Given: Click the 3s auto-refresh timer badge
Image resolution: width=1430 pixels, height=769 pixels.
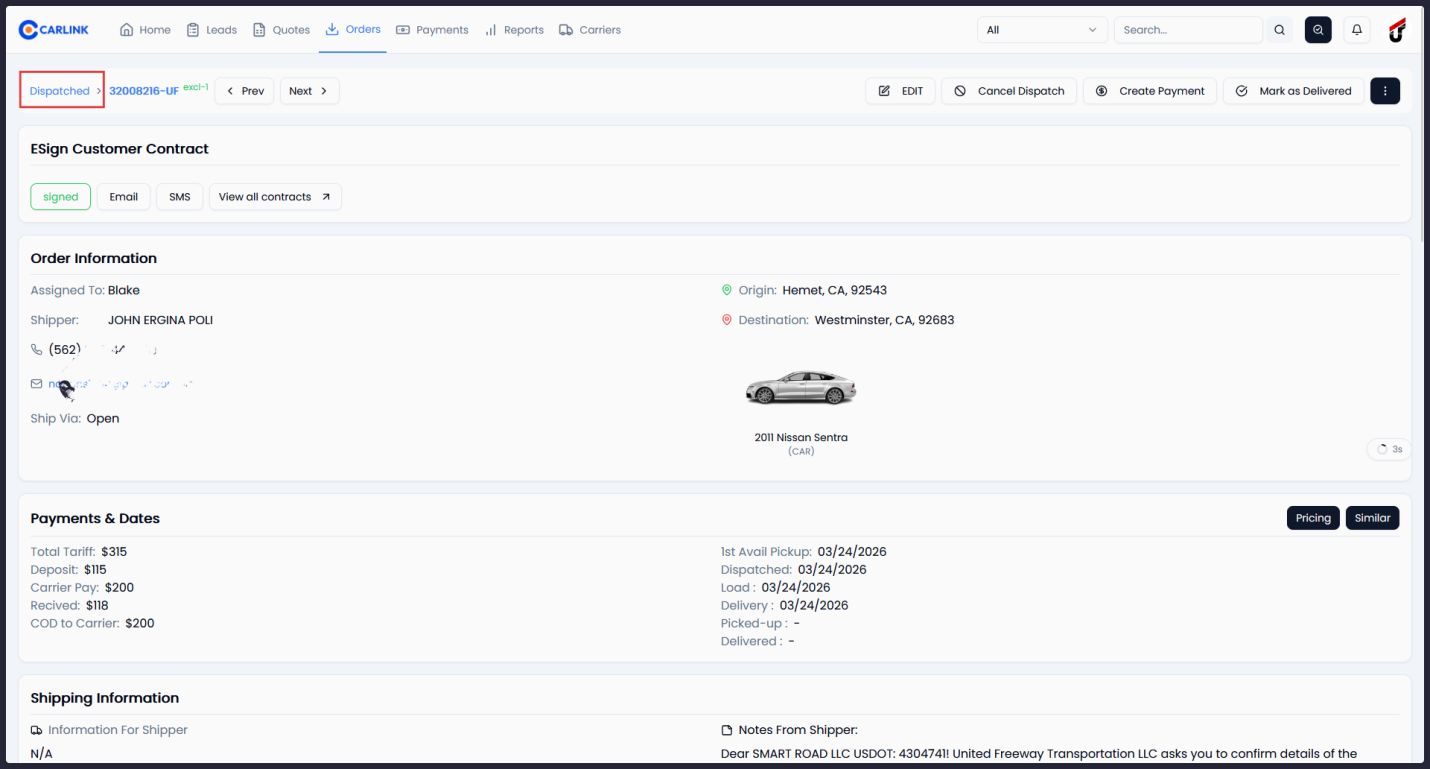Looking at the screenshot, I should pyautogui.click(x=1388, y=449).
